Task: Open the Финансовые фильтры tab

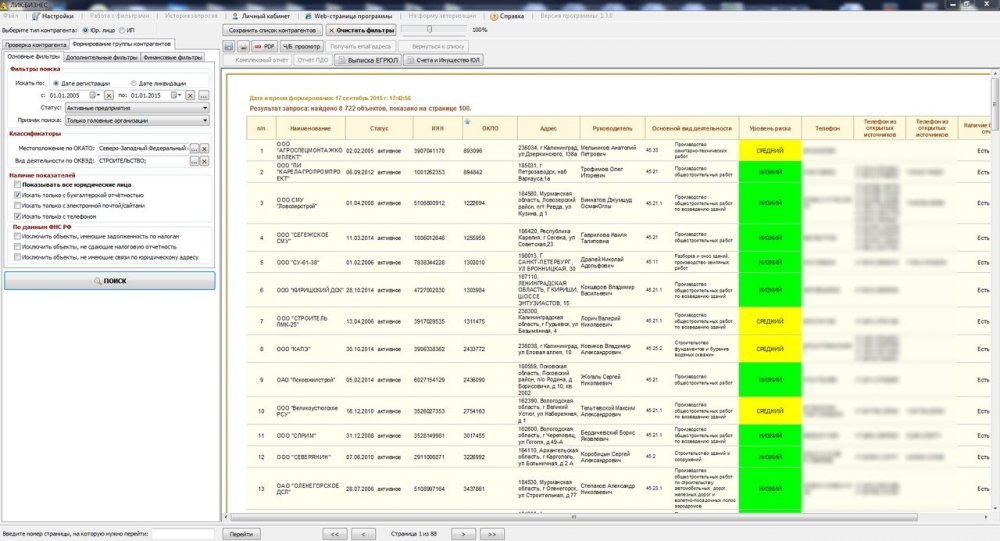Action: 173,57
